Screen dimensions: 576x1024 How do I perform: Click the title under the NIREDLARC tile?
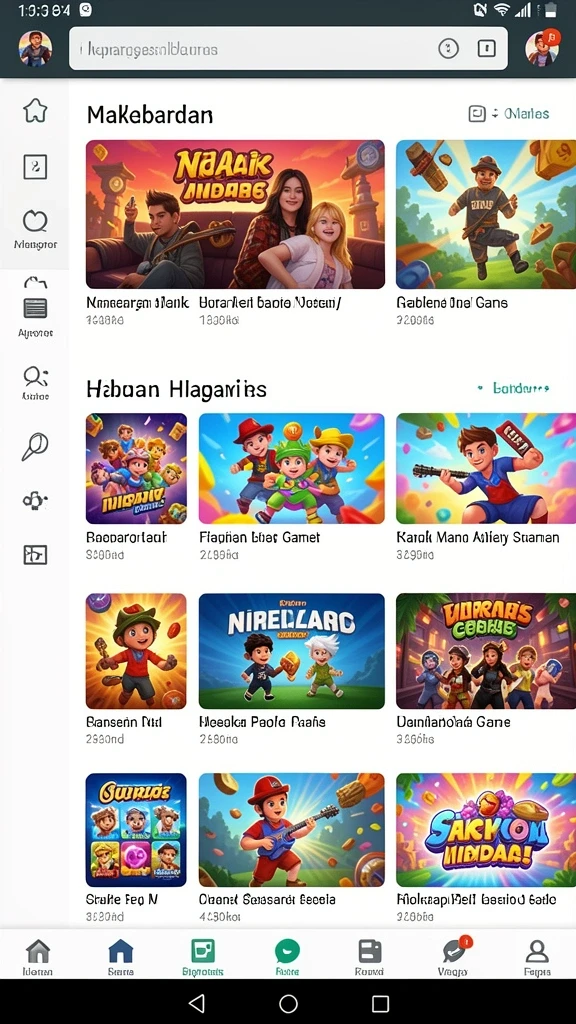click(x=262, y=722)
